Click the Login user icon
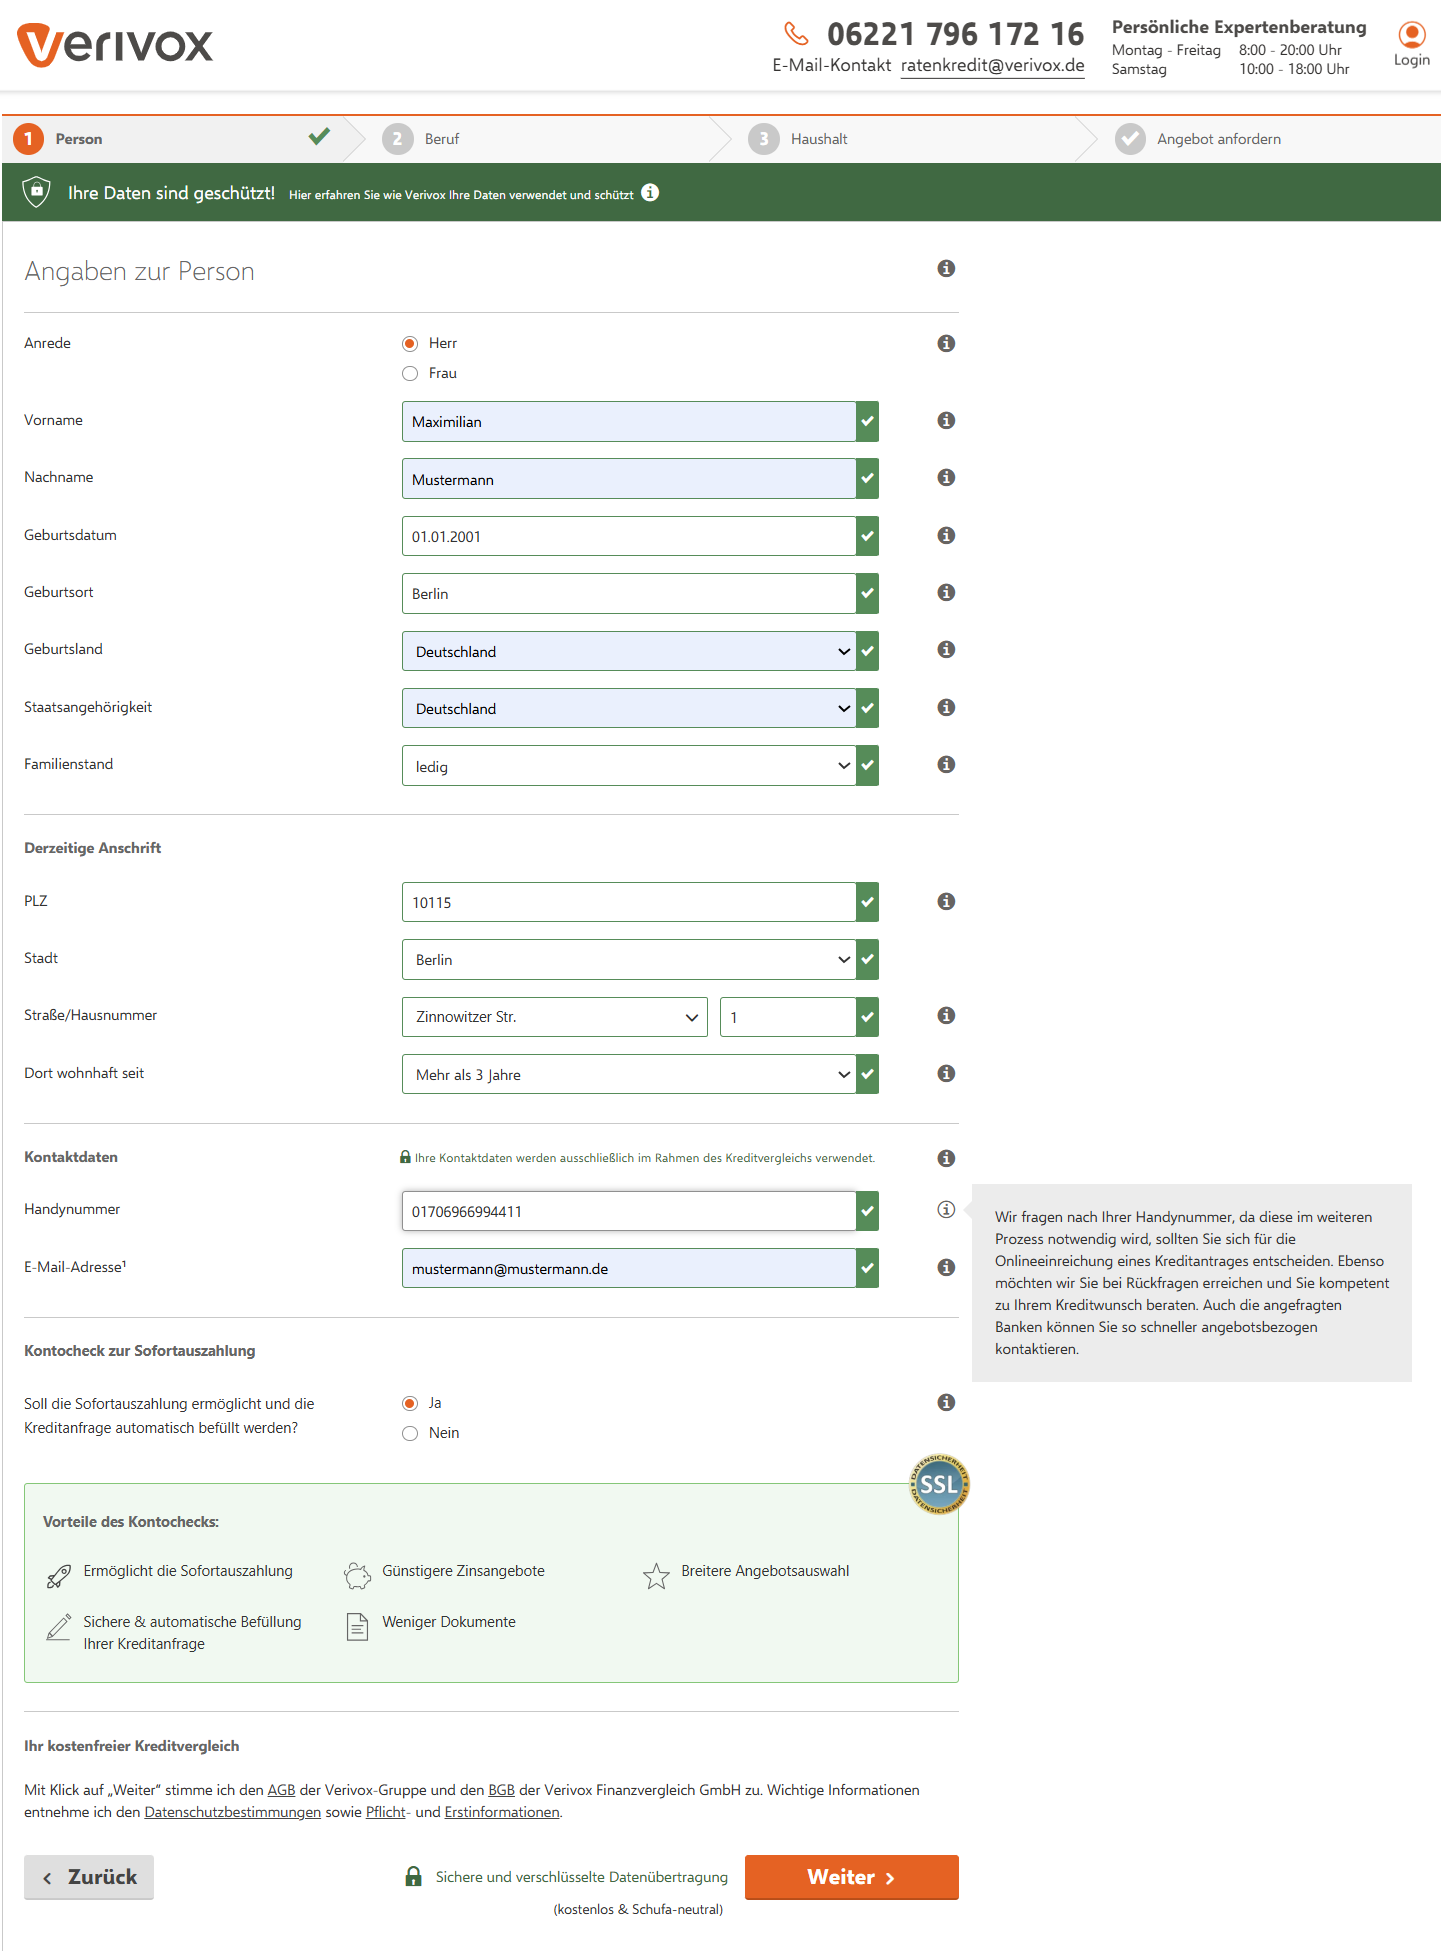1441x1951 pixels. tap(1411, 36)
